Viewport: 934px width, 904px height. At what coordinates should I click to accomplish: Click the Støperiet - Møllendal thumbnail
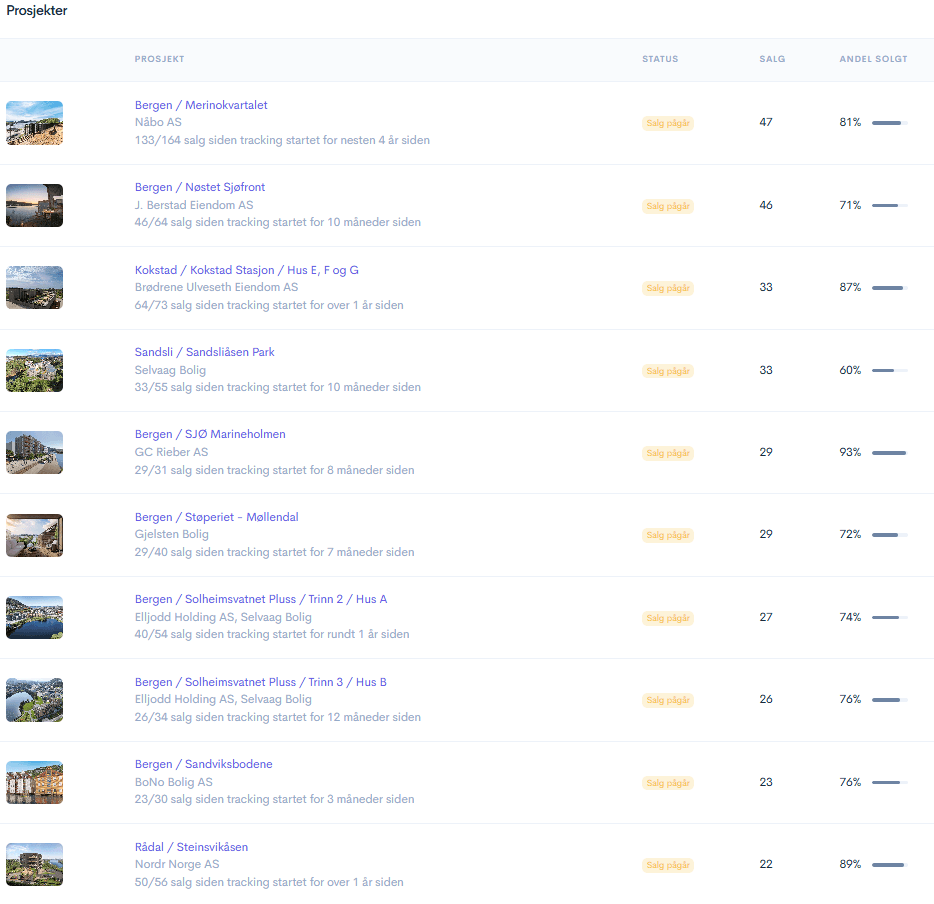[x=35, y=535]
